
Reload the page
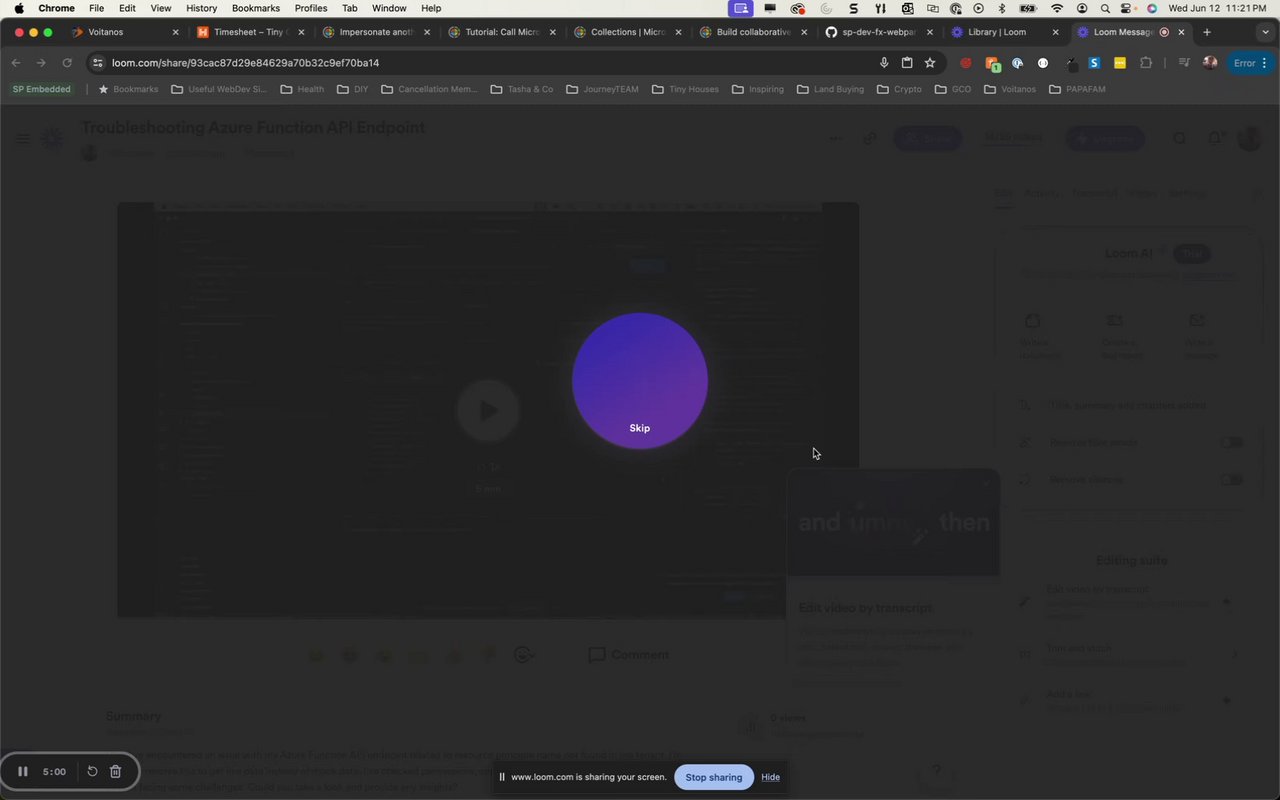point(67,63)
